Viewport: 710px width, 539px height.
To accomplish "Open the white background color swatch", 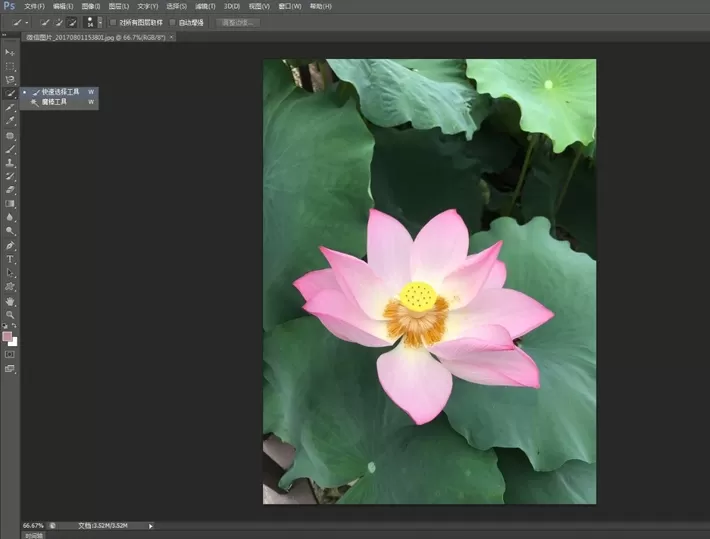I will tap(14, 342).
